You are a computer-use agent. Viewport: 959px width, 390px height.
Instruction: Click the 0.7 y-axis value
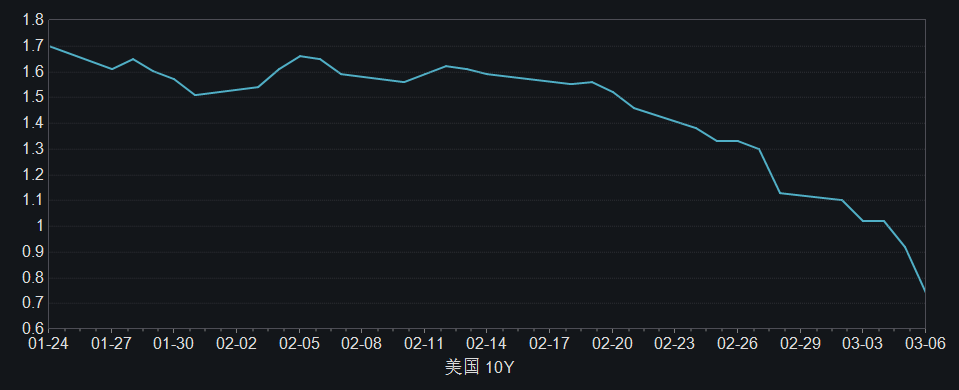tap(32, 303)
